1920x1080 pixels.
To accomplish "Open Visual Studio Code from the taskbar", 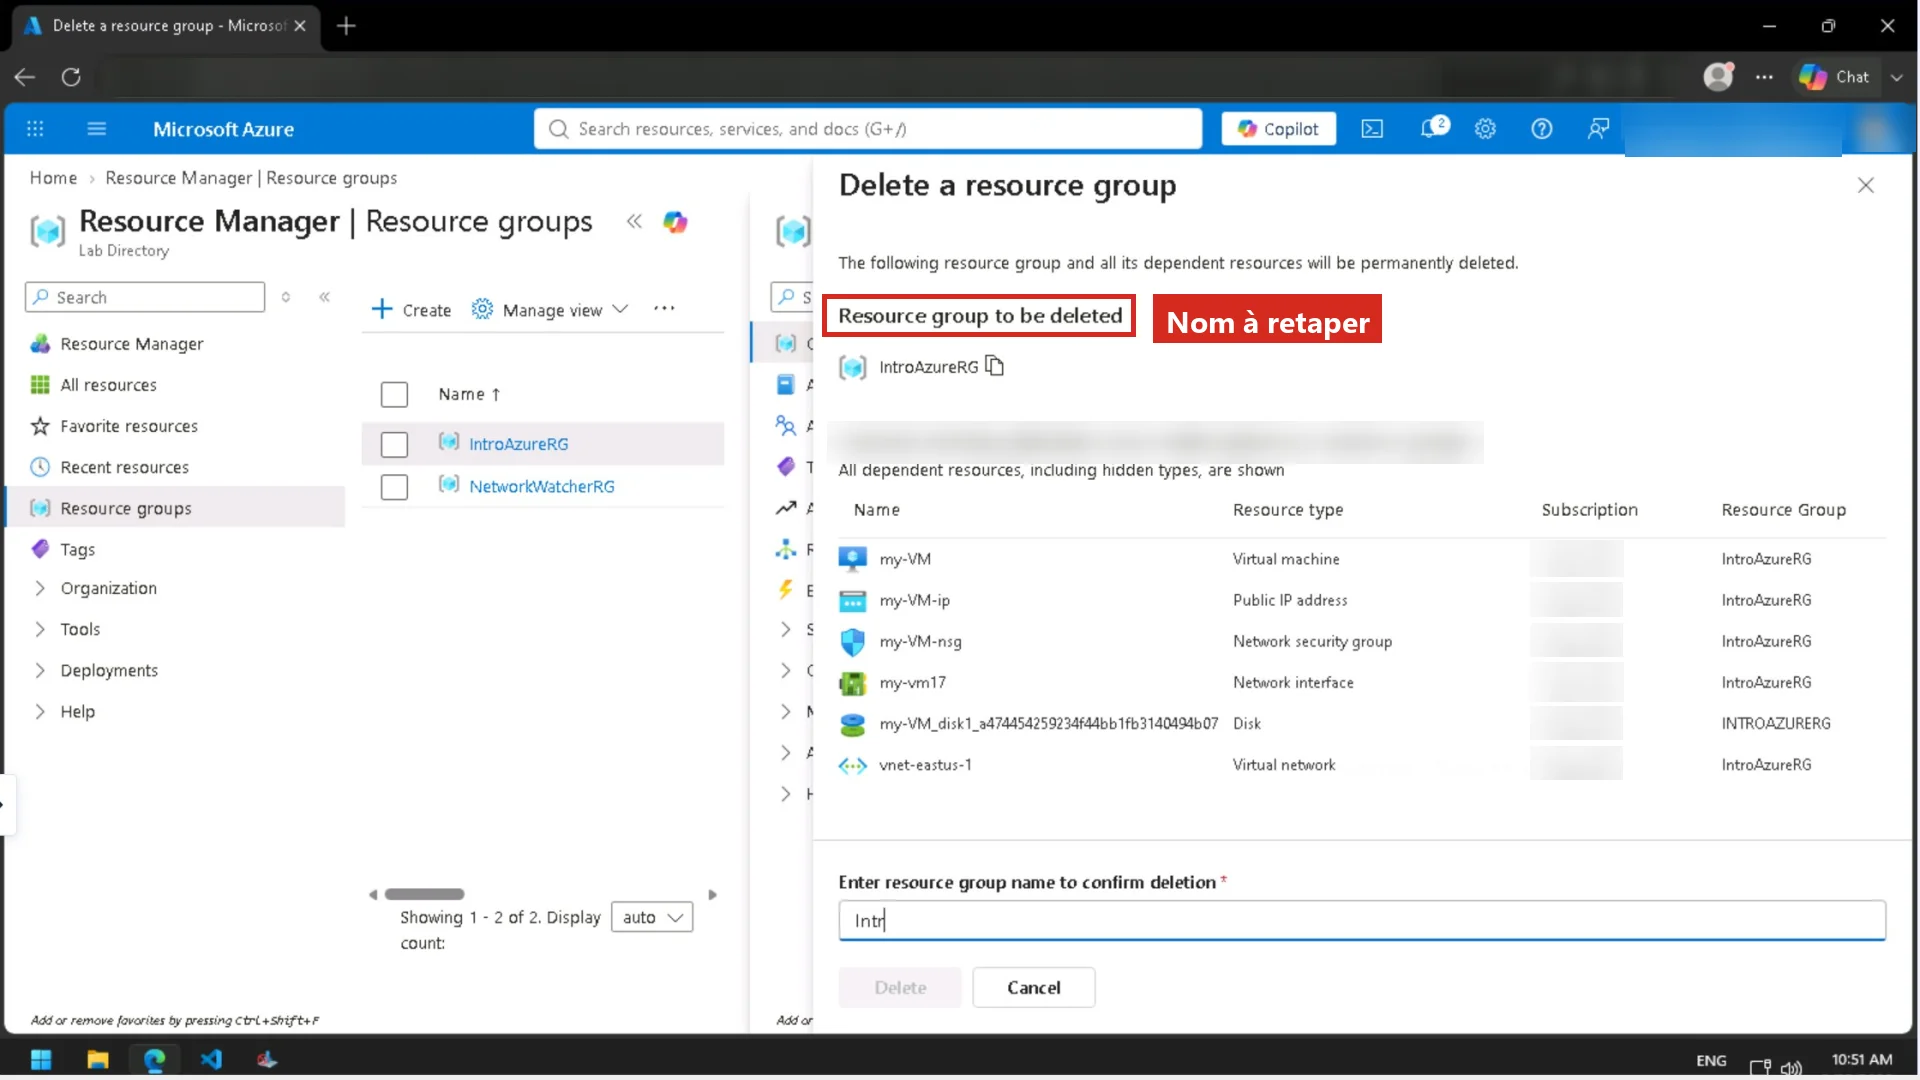I will click(x=211, y=1059).
